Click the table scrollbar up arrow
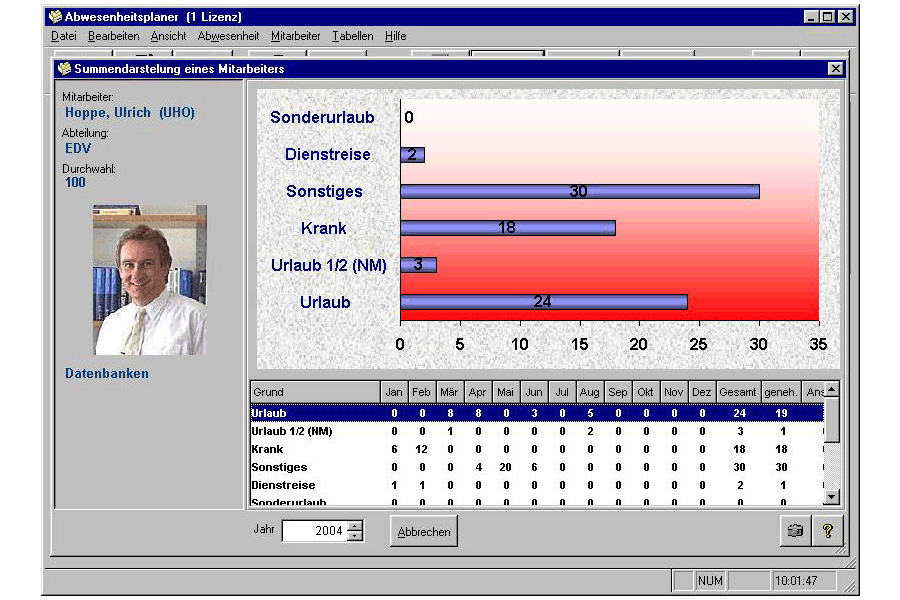900x600 pixels. 831,389
